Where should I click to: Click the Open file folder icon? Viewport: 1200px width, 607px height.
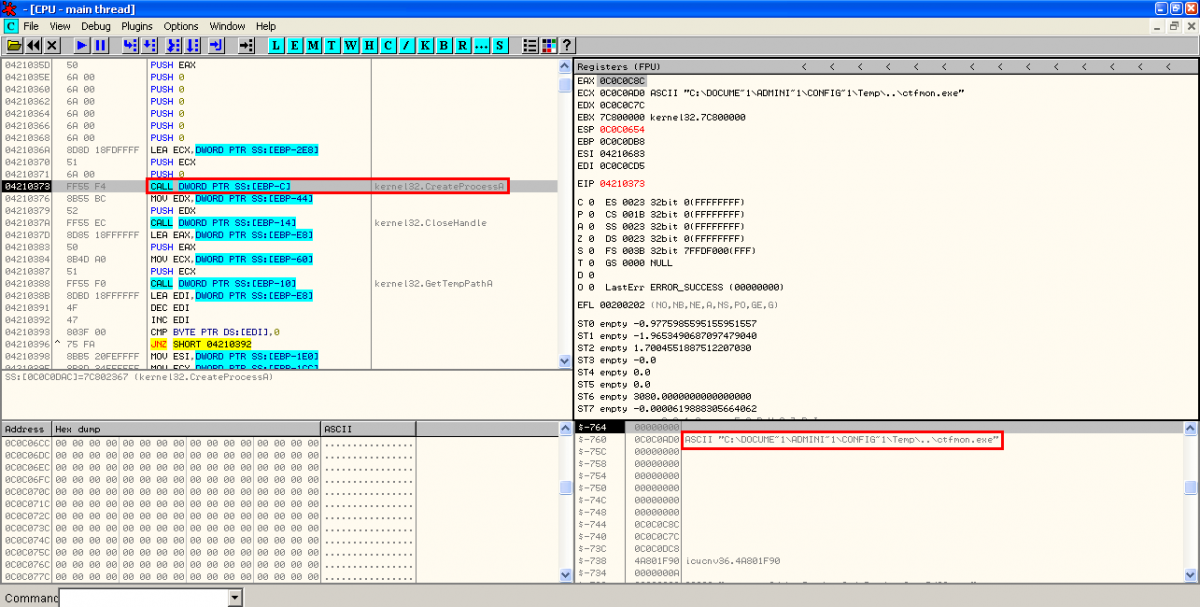tap(14, 46)
